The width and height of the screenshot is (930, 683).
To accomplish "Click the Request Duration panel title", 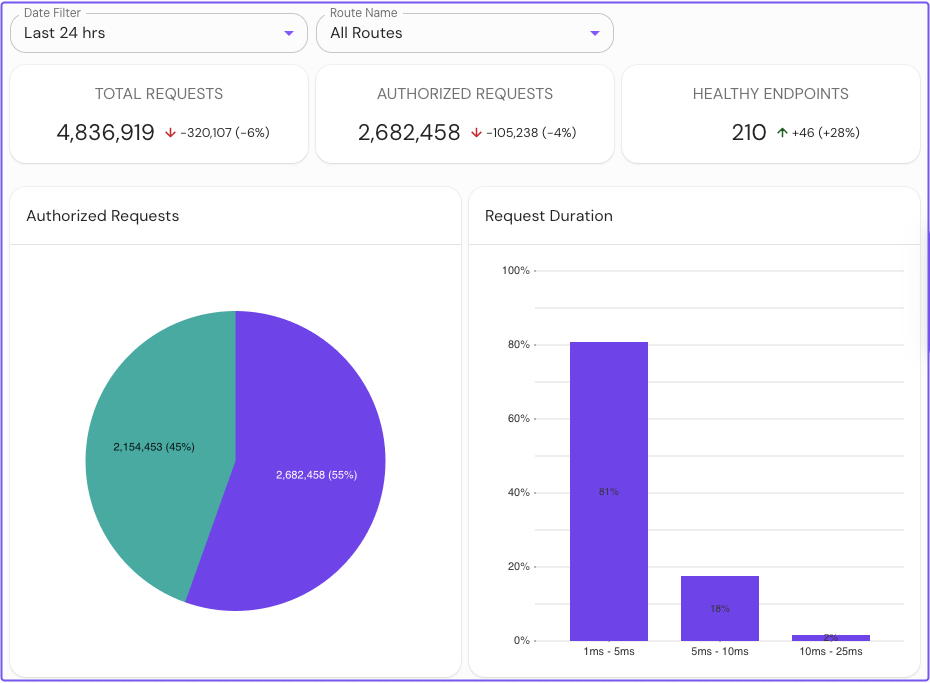I will [x=549, y=215].
